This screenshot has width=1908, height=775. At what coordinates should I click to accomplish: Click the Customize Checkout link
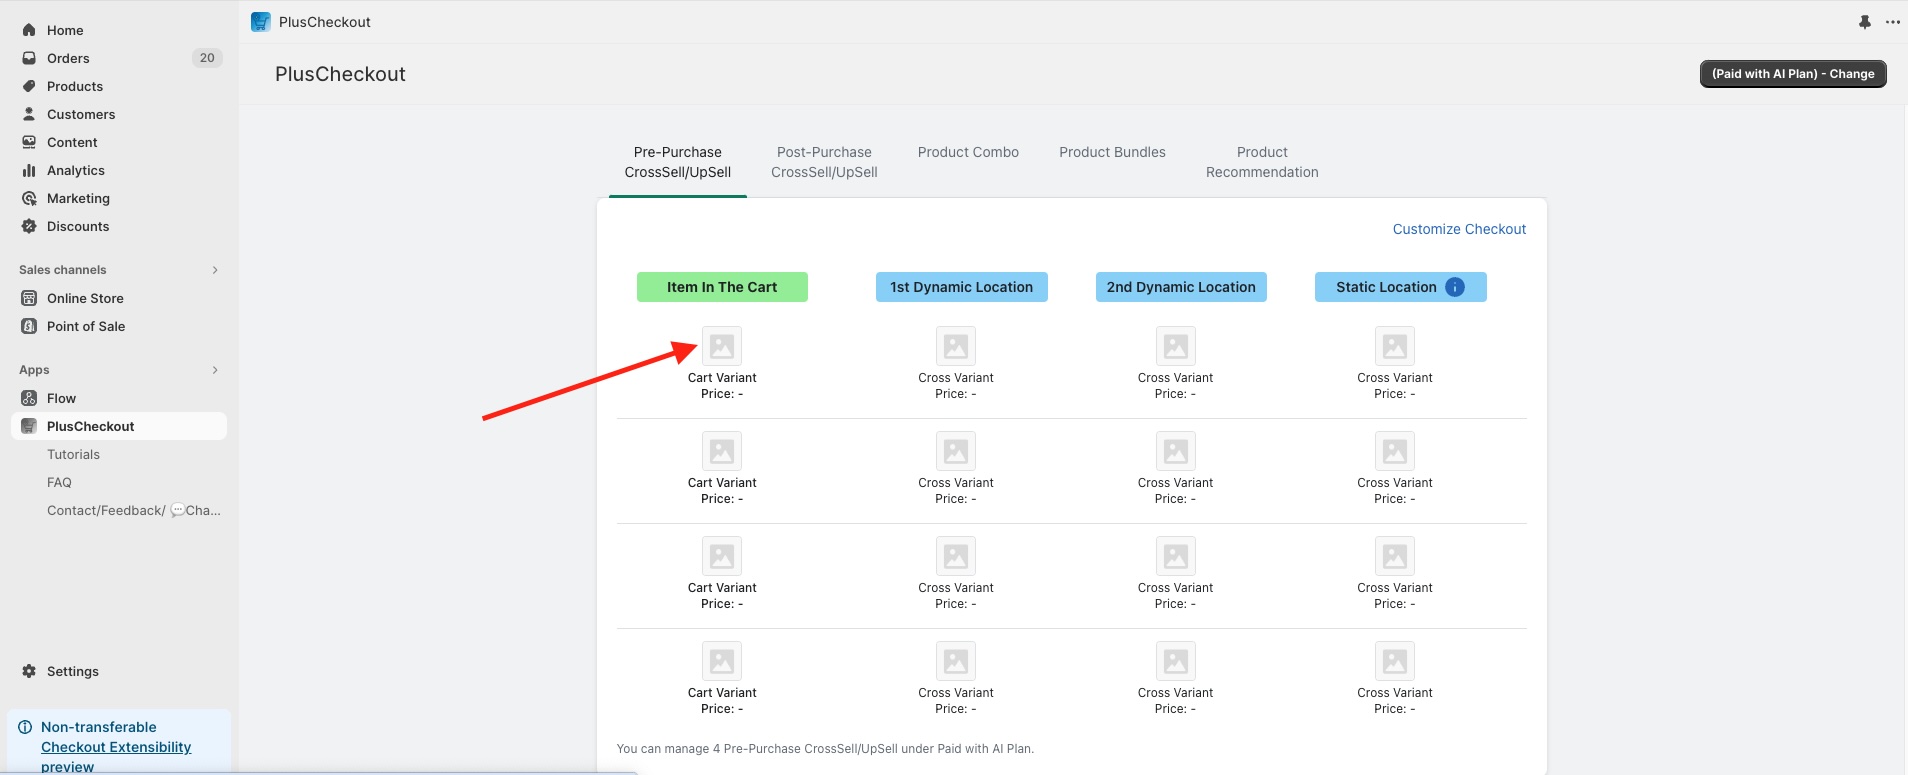click(x=1459, y=229)
